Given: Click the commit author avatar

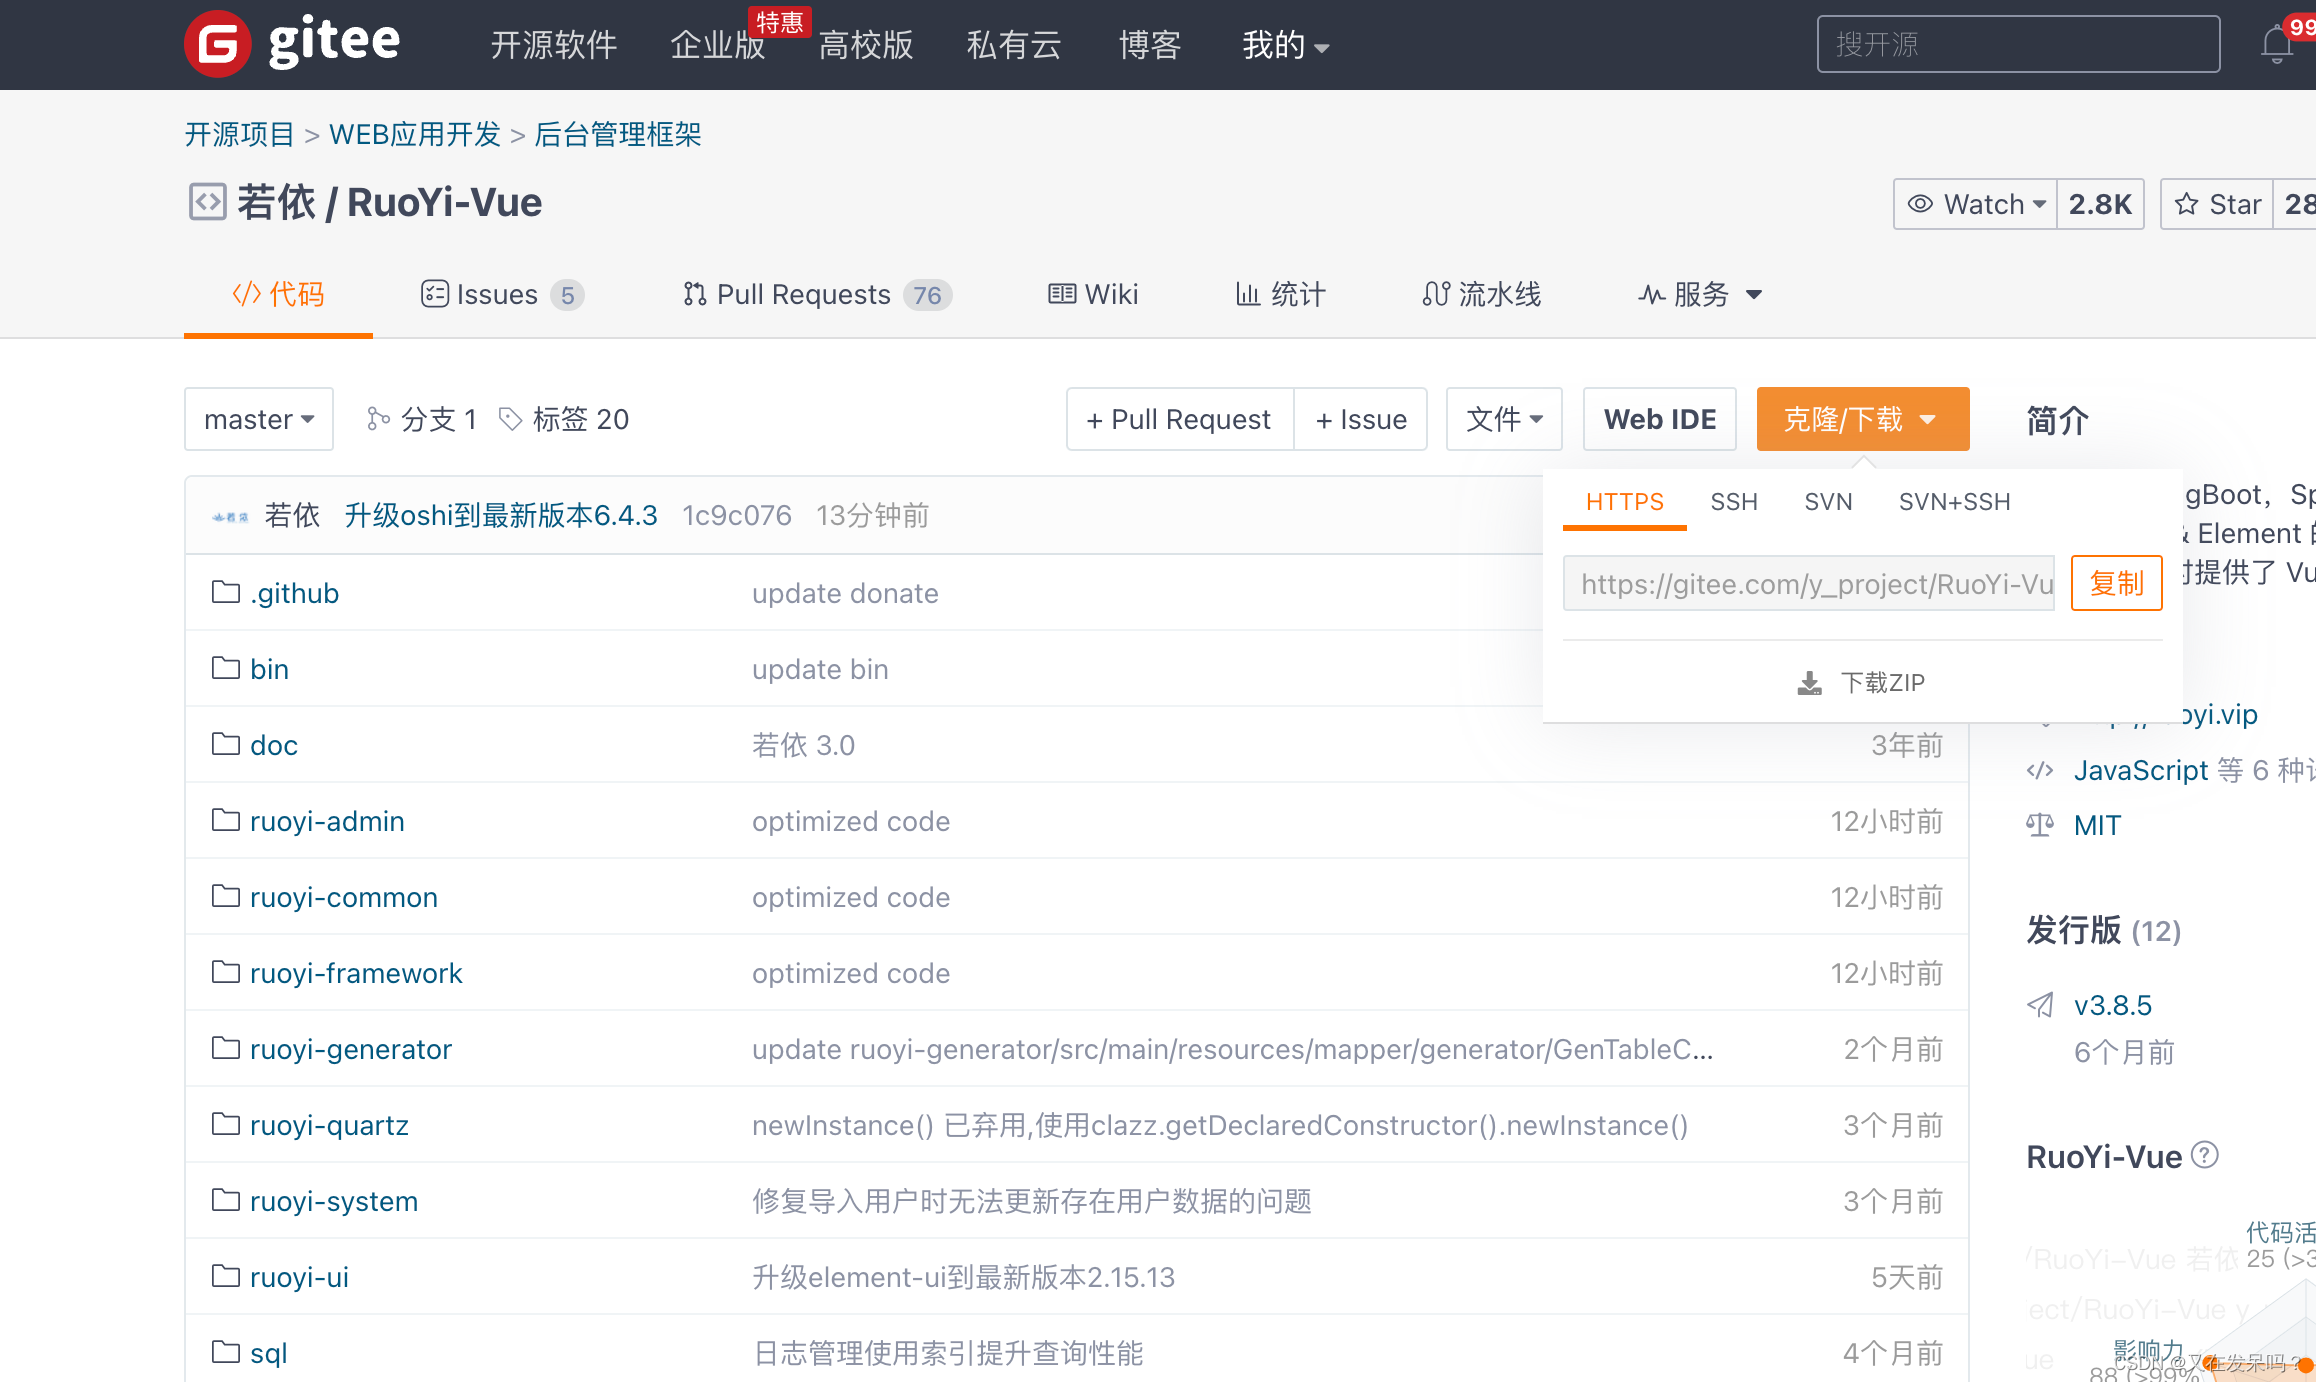Looking at the screenshot, I should (x=230, y=516).
